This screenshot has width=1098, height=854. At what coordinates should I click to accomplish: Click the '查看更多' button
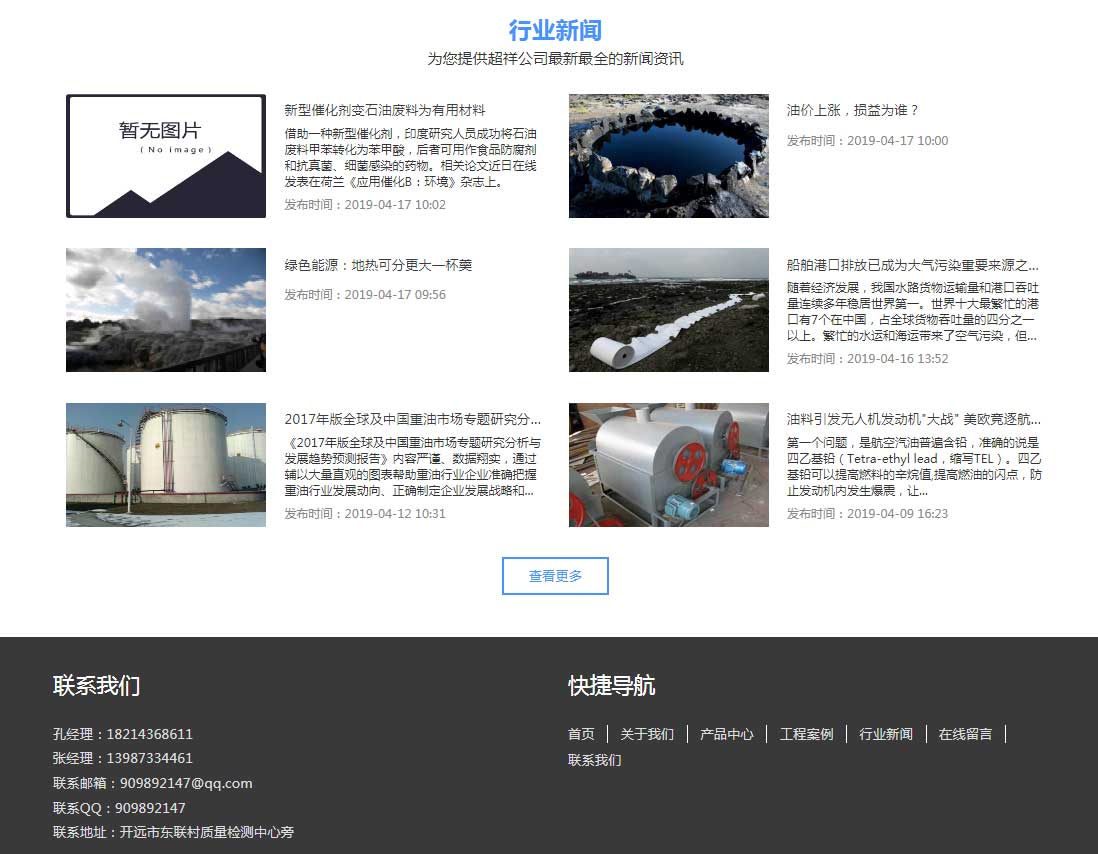555,576
